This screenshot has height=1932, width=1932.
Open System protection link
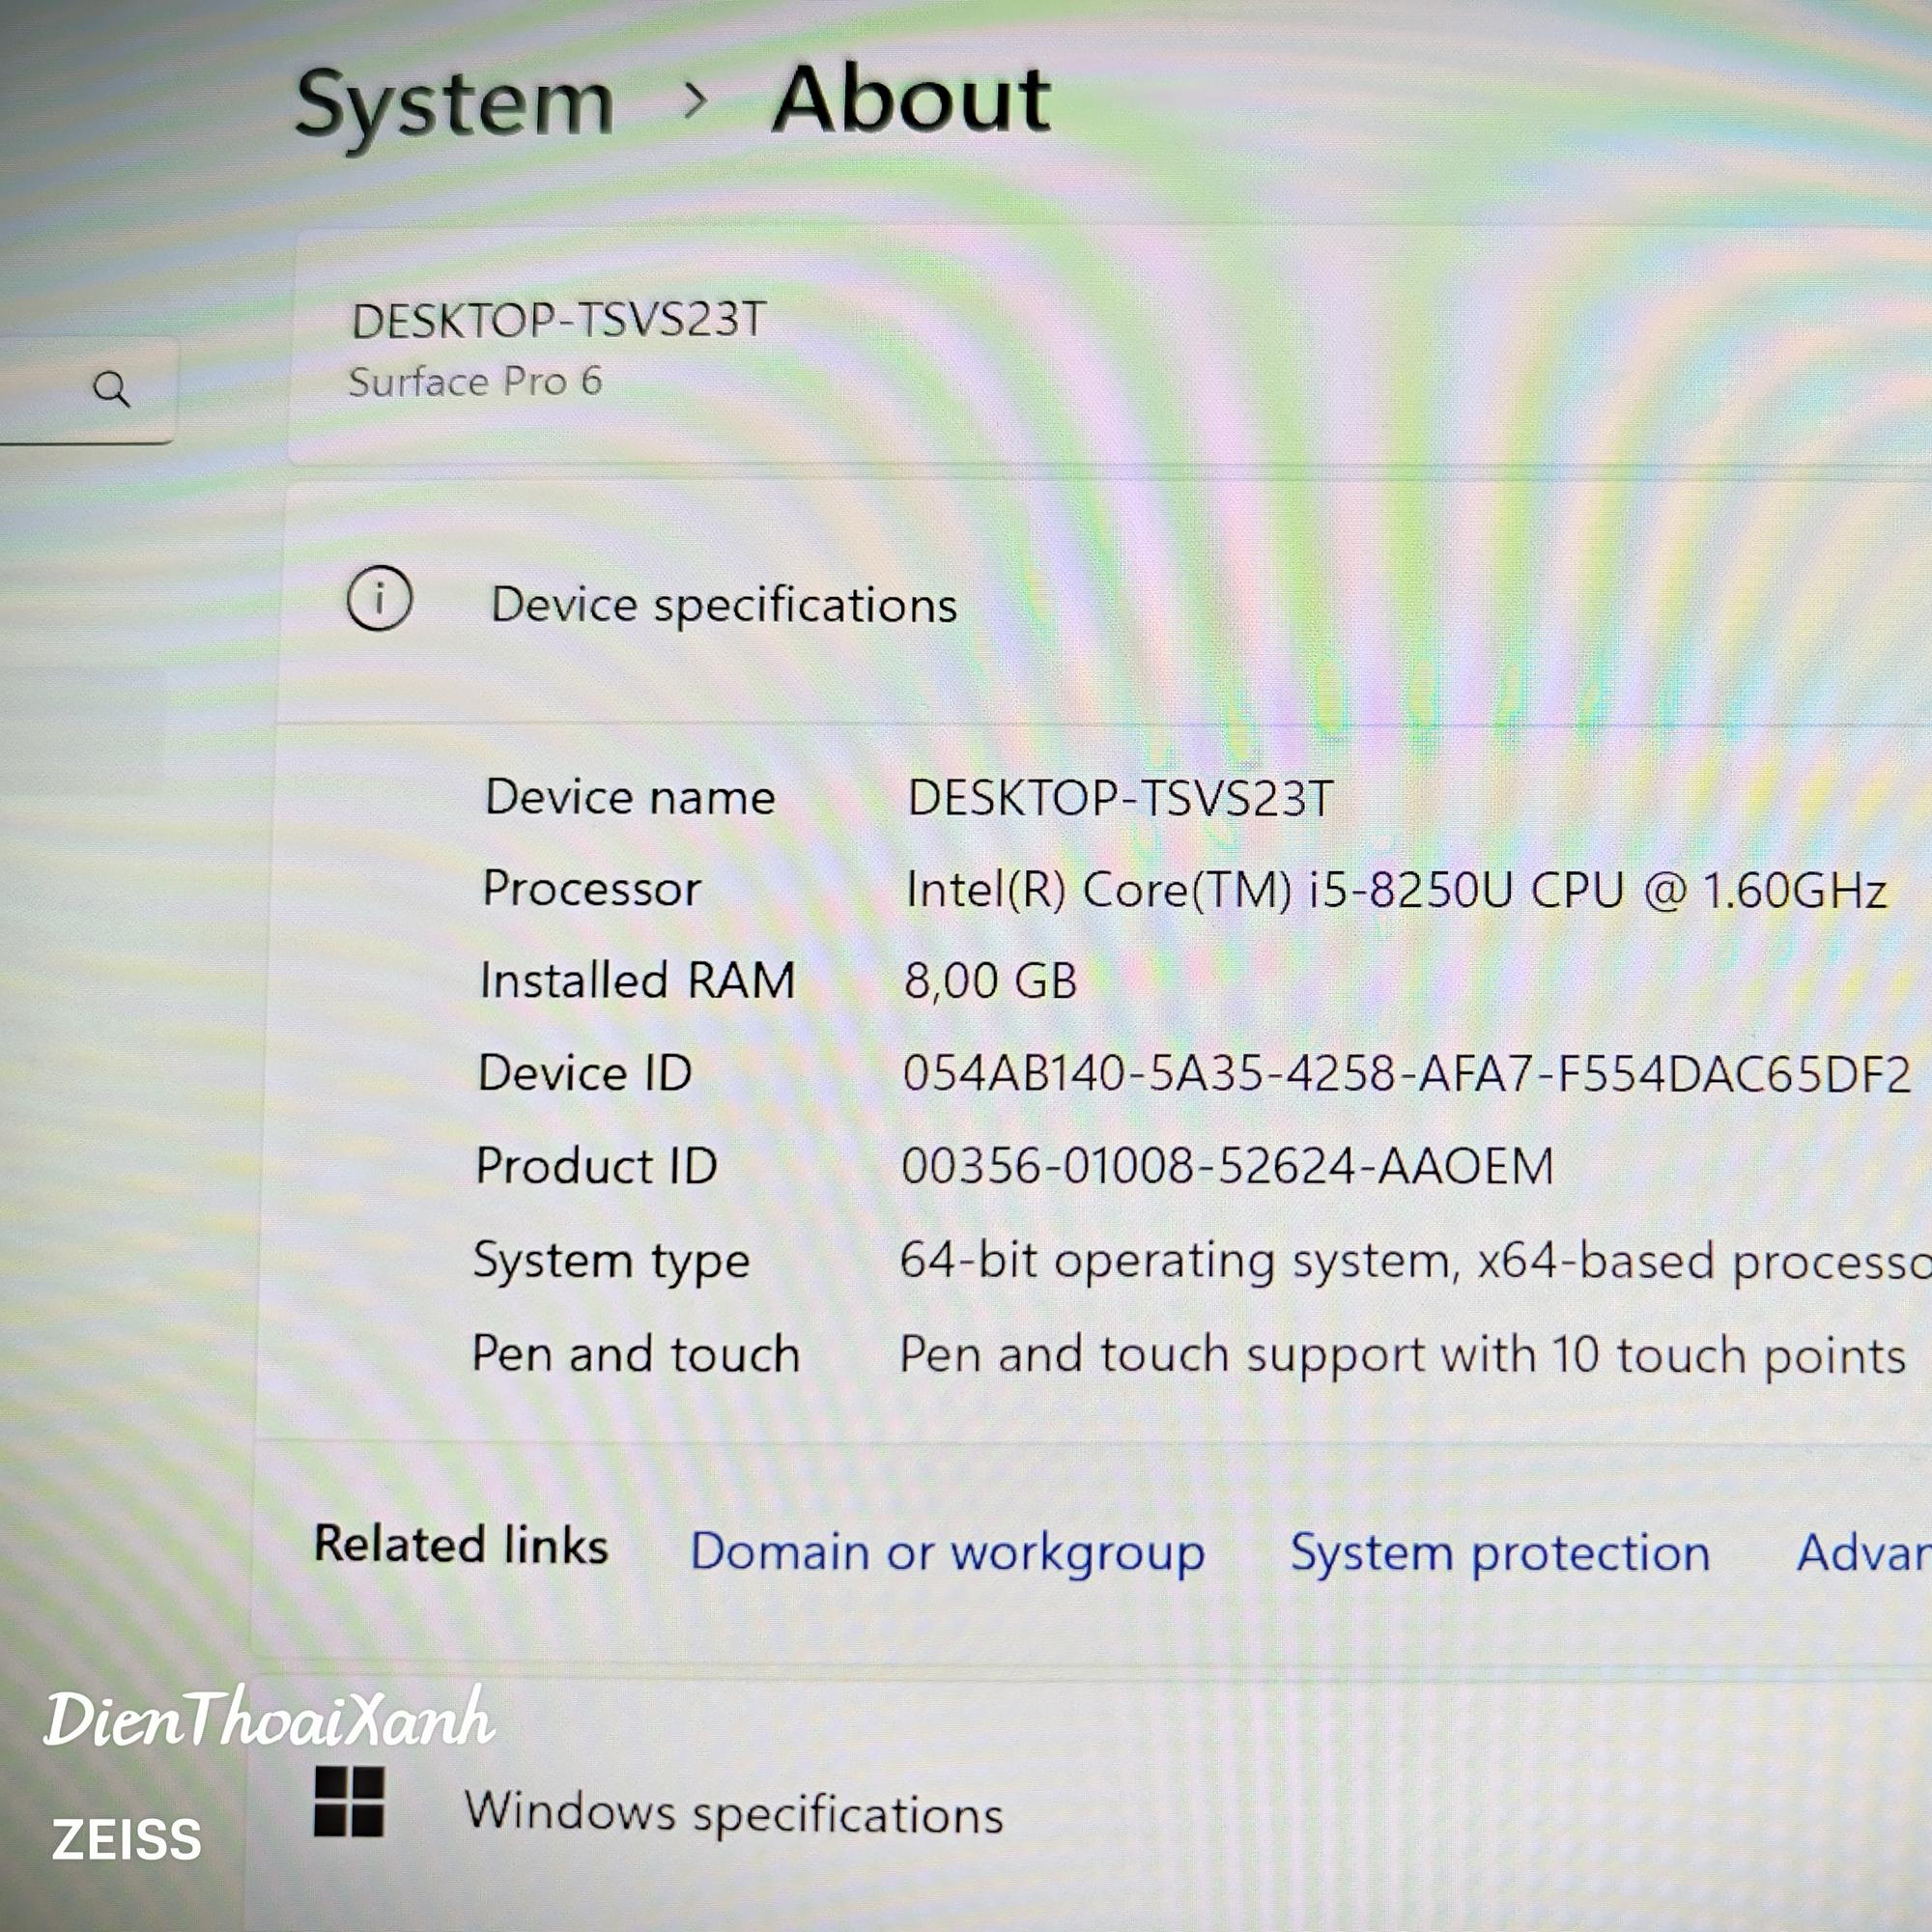pyautogui.click(x=1500, y=1554)
